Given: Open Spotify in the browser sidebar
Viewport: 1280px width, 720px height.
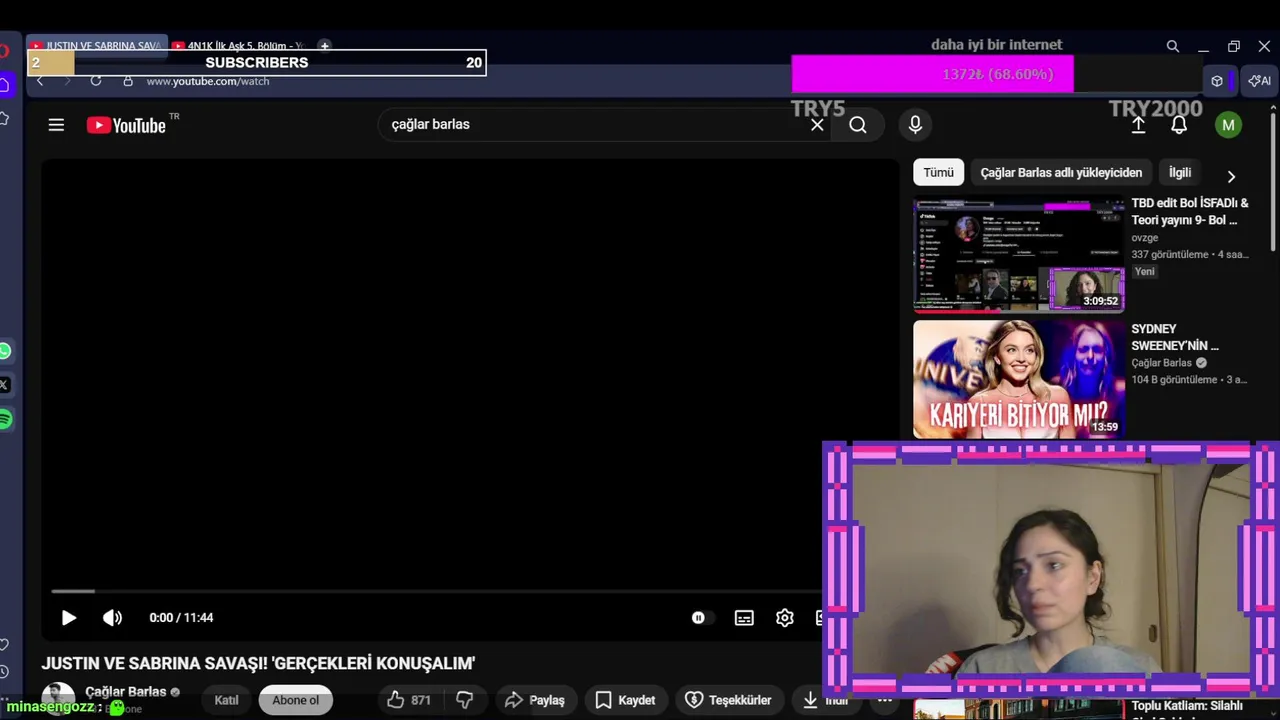Looking at the screenshot, I should tap(4, 419).
